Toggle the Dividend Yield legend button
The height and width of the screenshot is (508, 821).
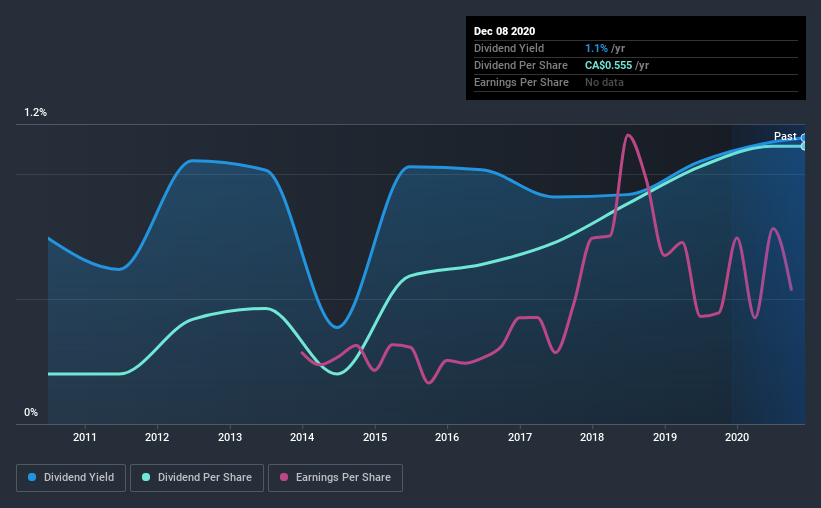71,478
